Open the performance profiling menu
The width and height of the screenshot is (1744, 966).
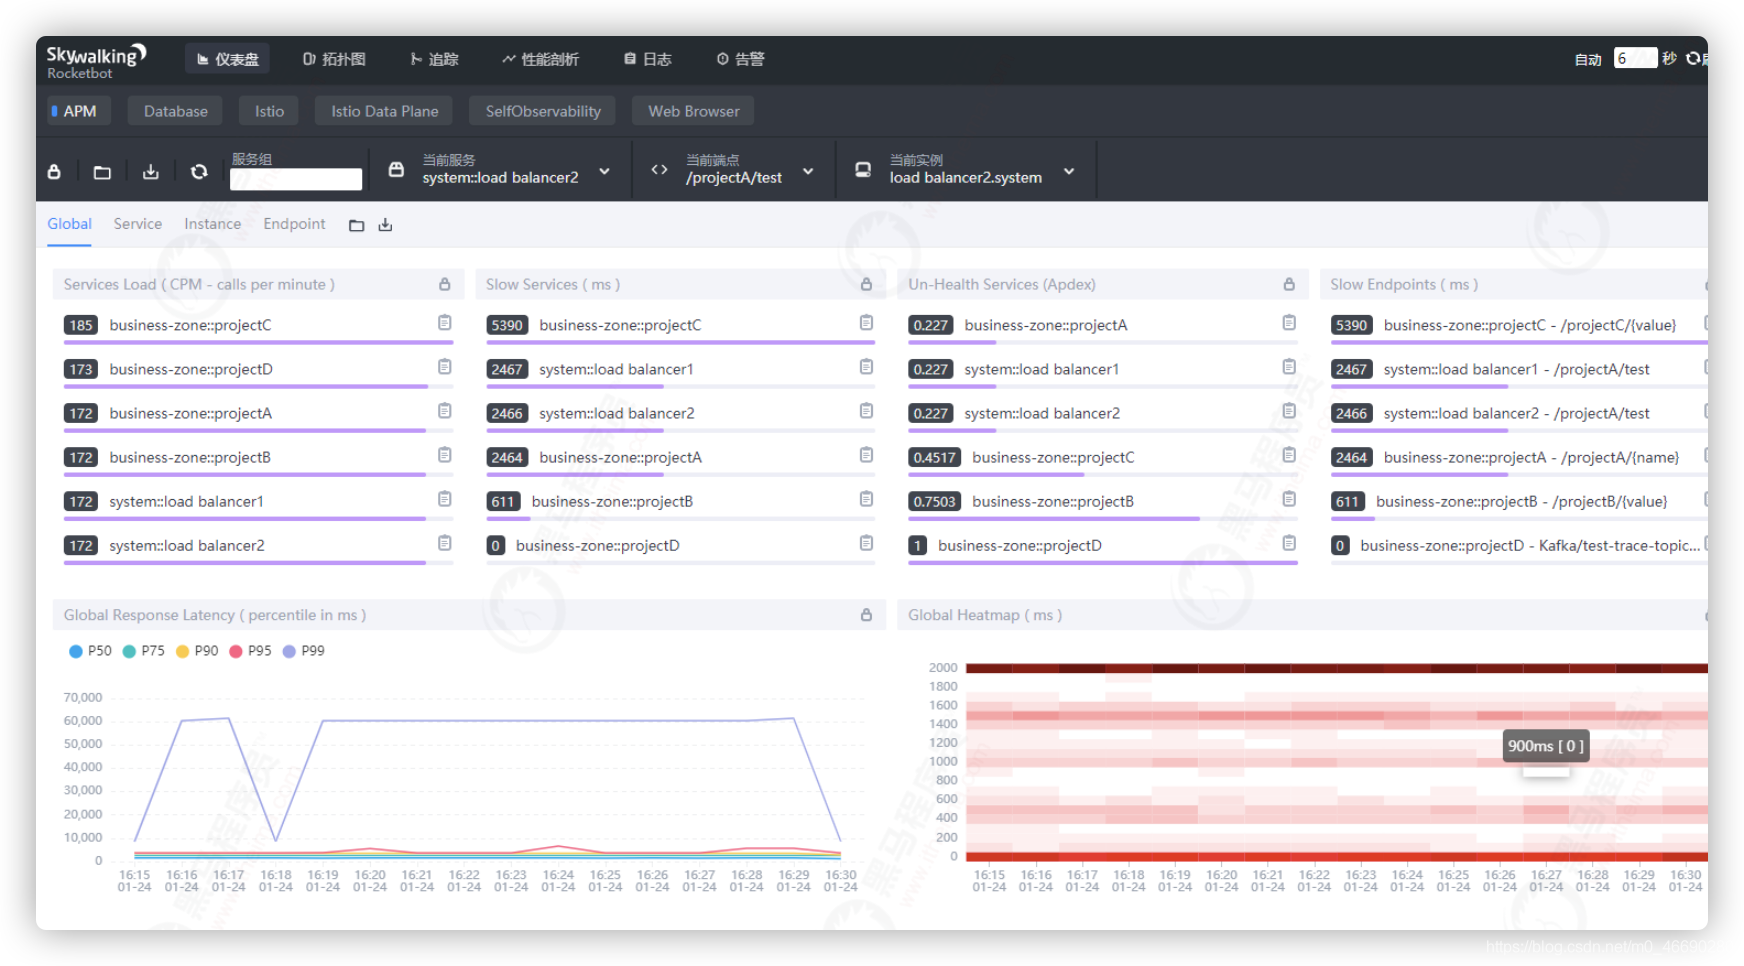click(540, 59)
